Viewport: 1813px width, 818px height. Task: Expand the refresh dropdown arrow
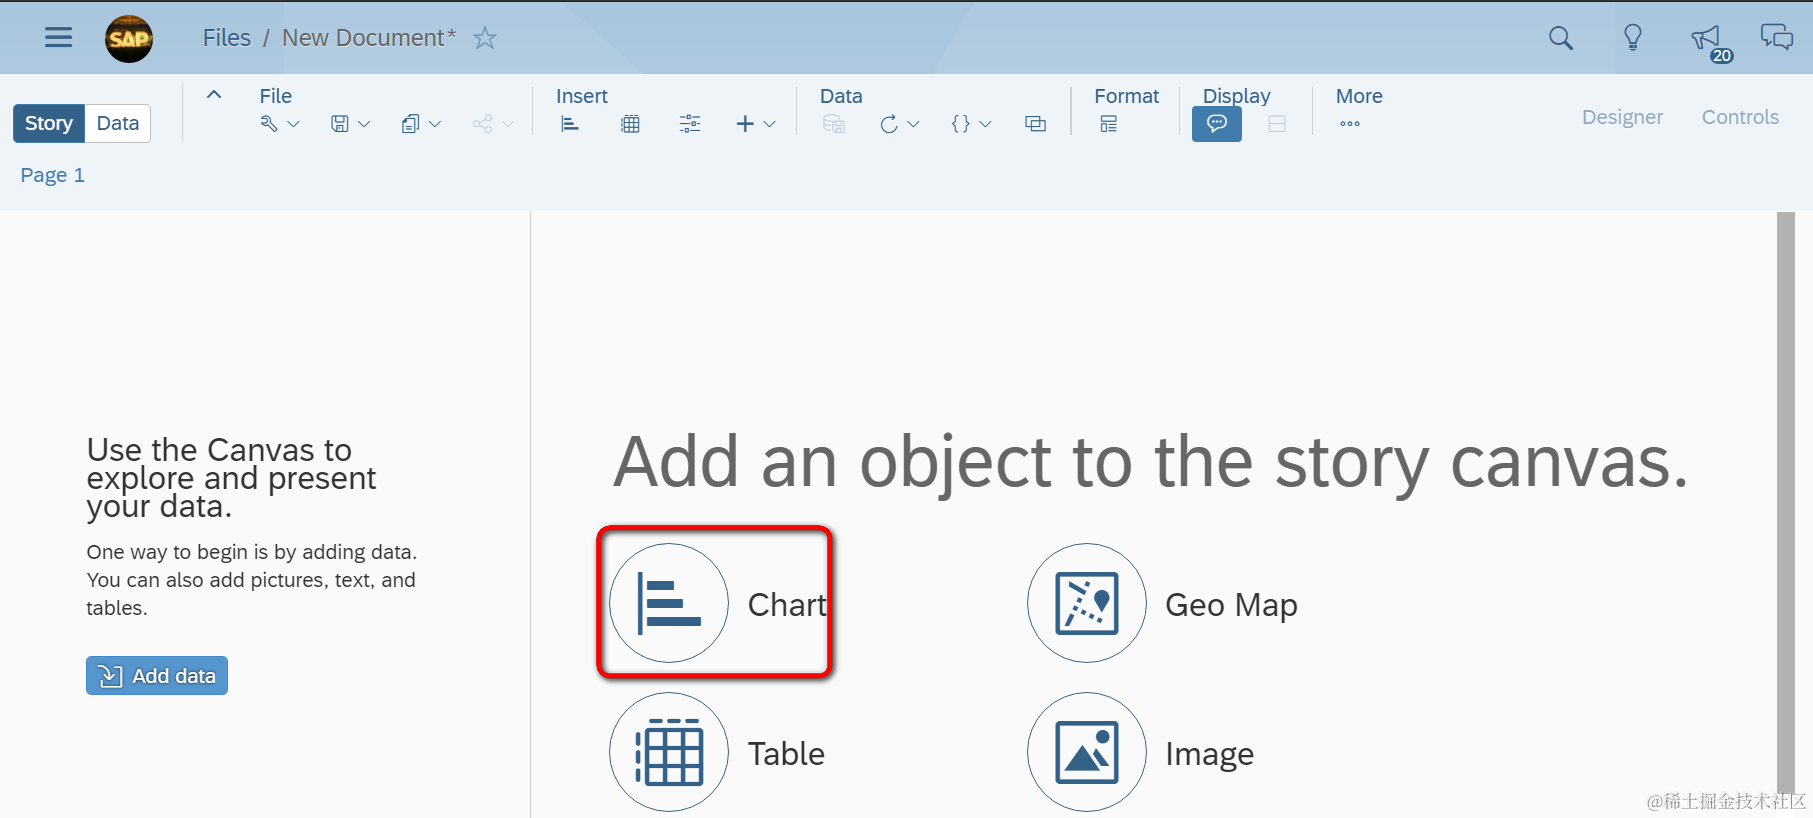tap(913, 124)
